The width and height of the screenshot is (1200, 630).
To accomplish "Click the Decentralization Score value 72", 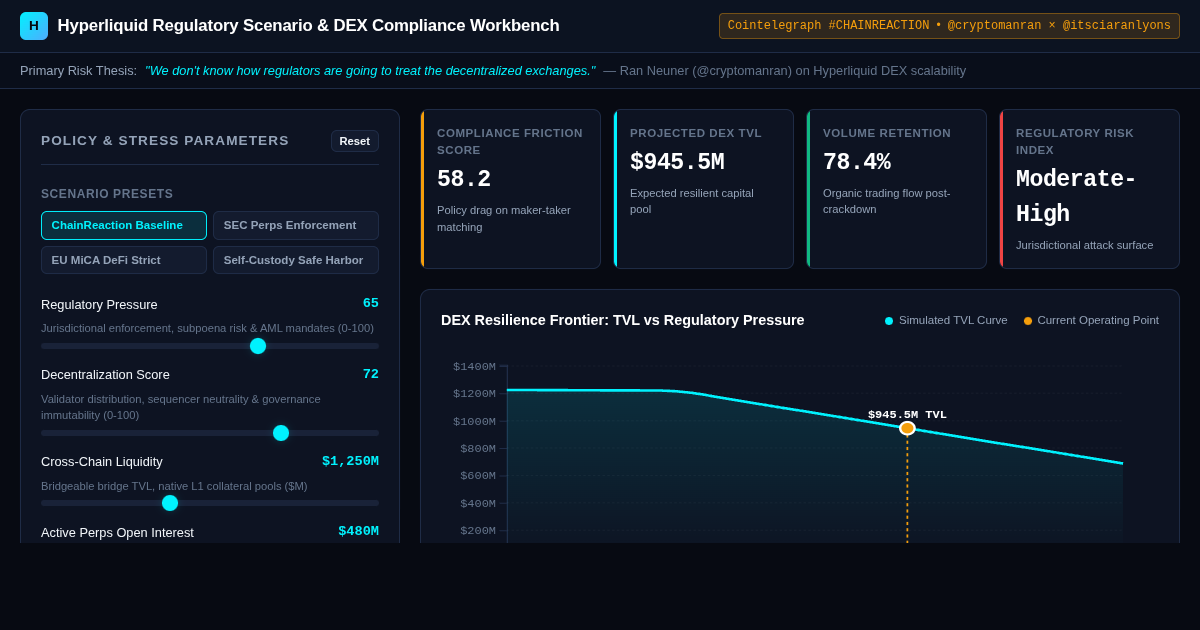I will coord(371,374).
